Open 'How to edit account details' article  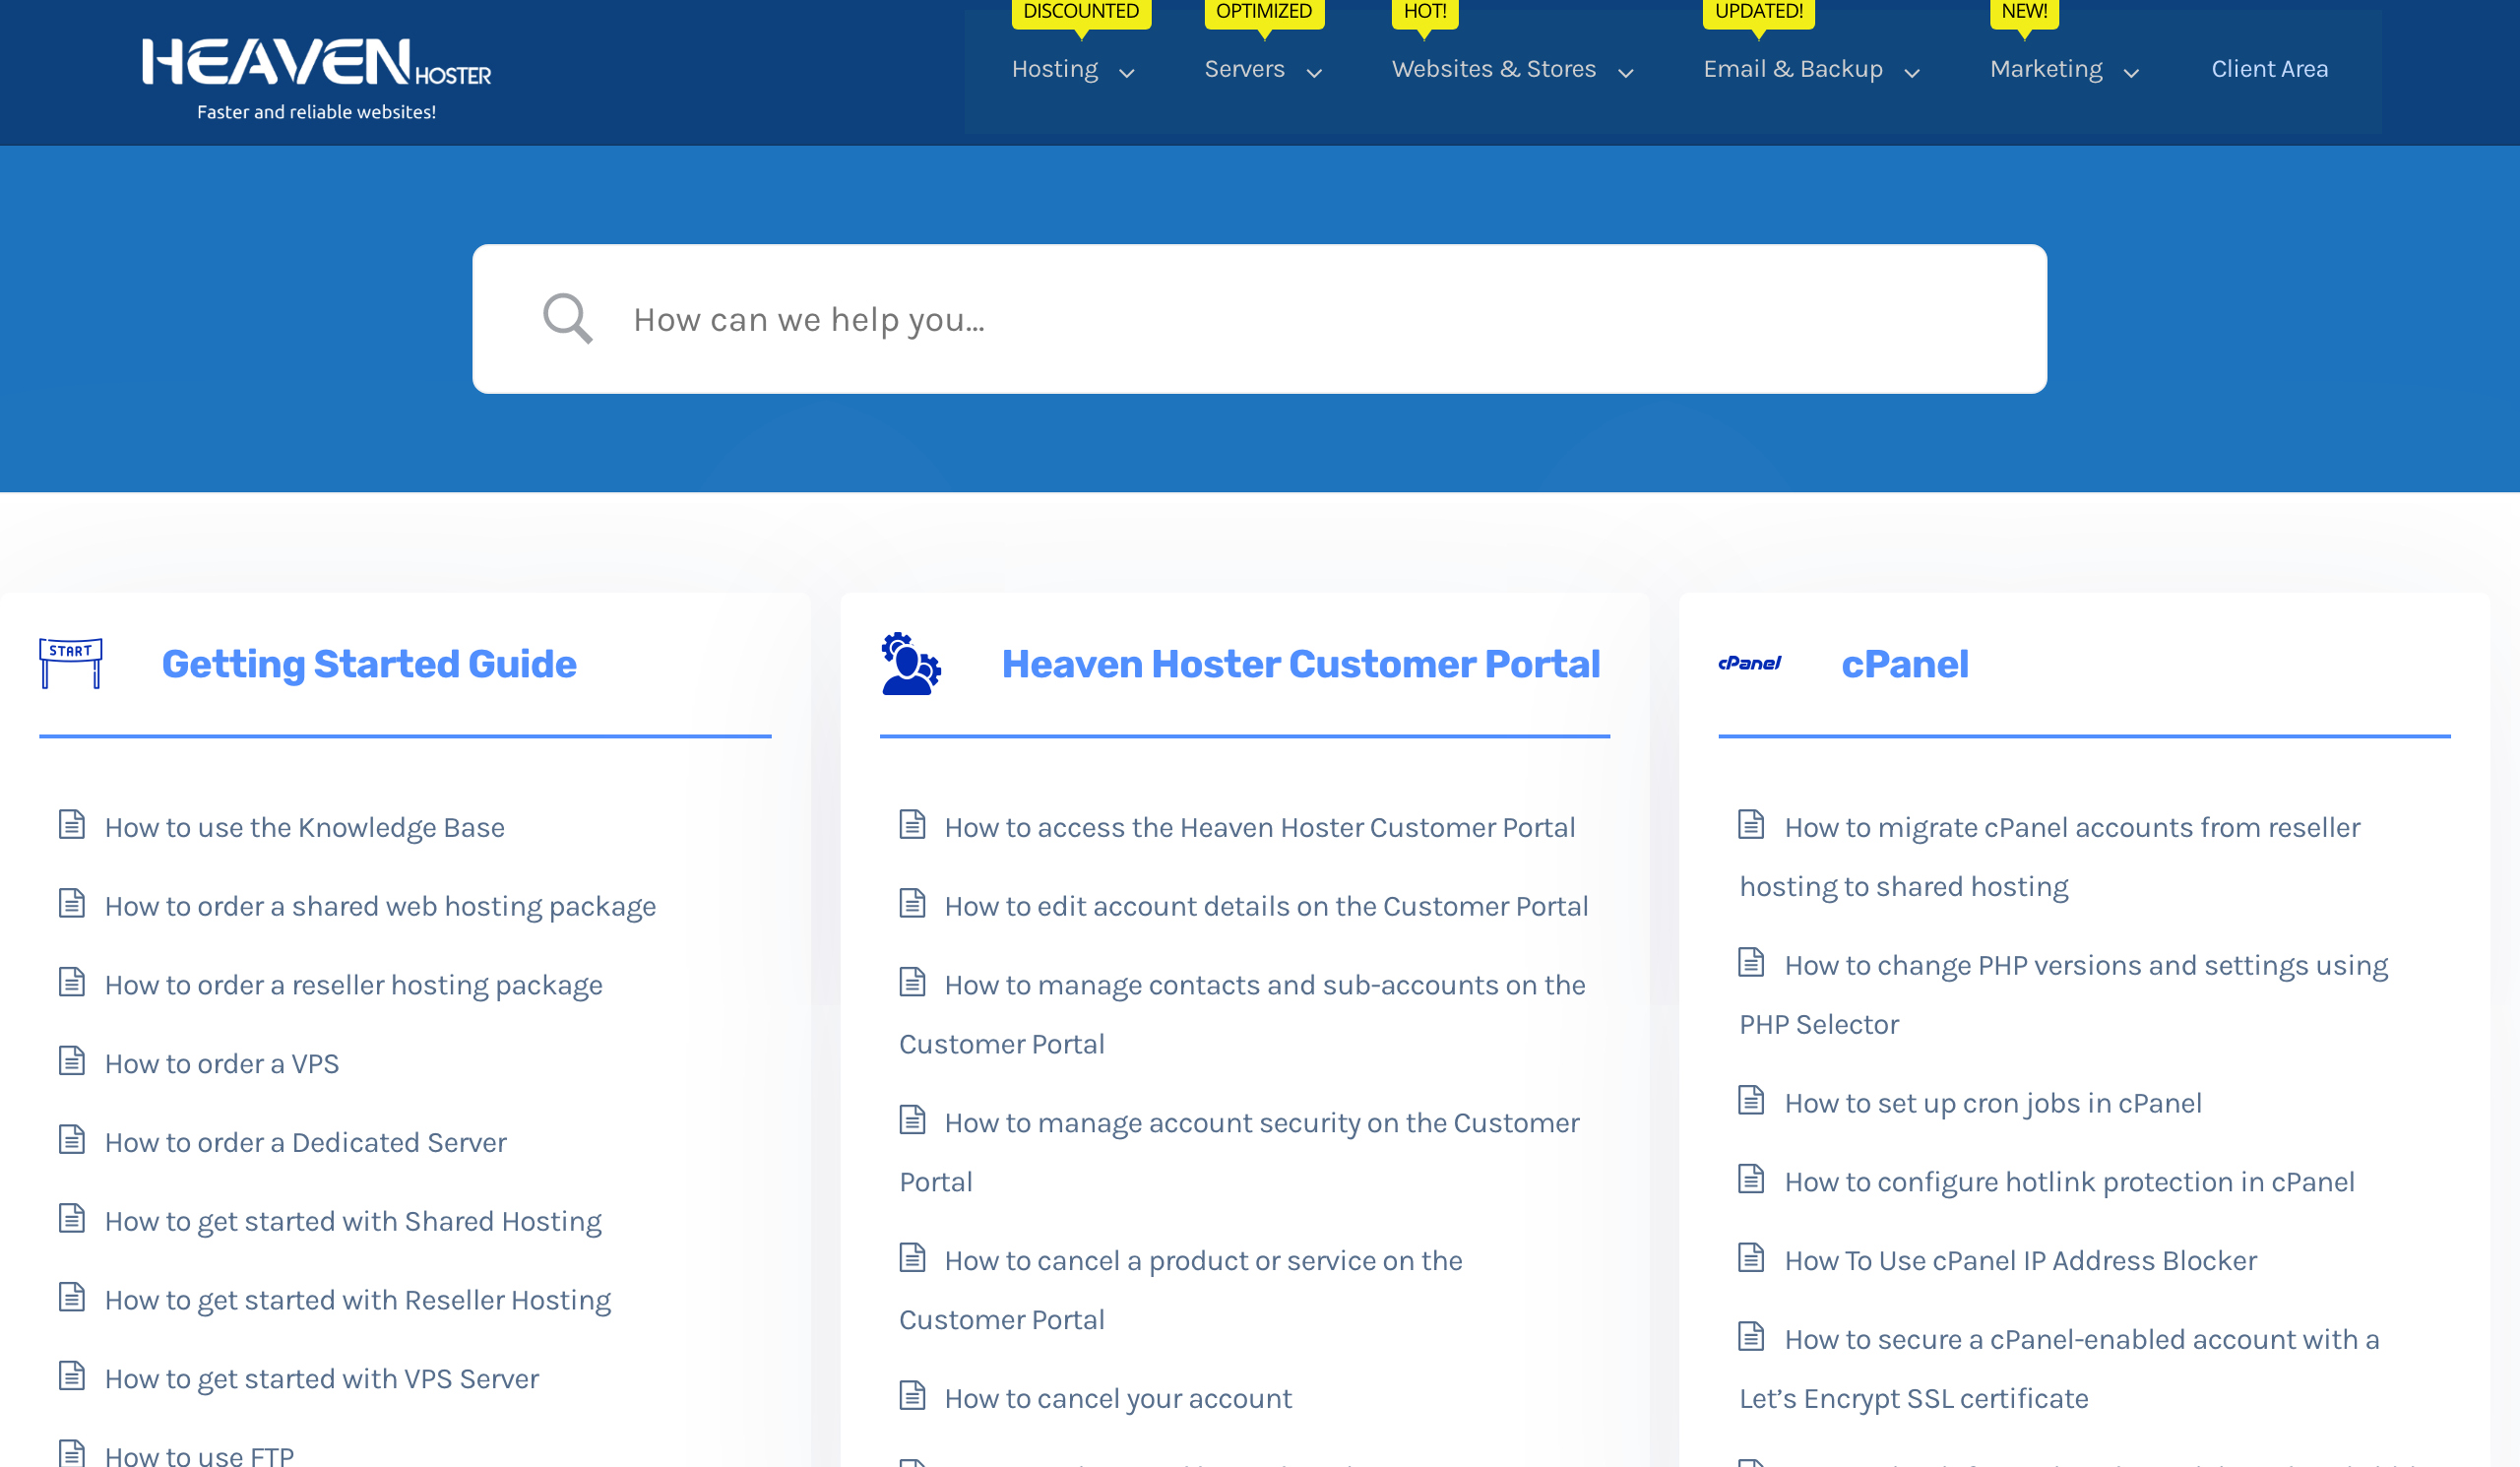tap(1266, 906)
